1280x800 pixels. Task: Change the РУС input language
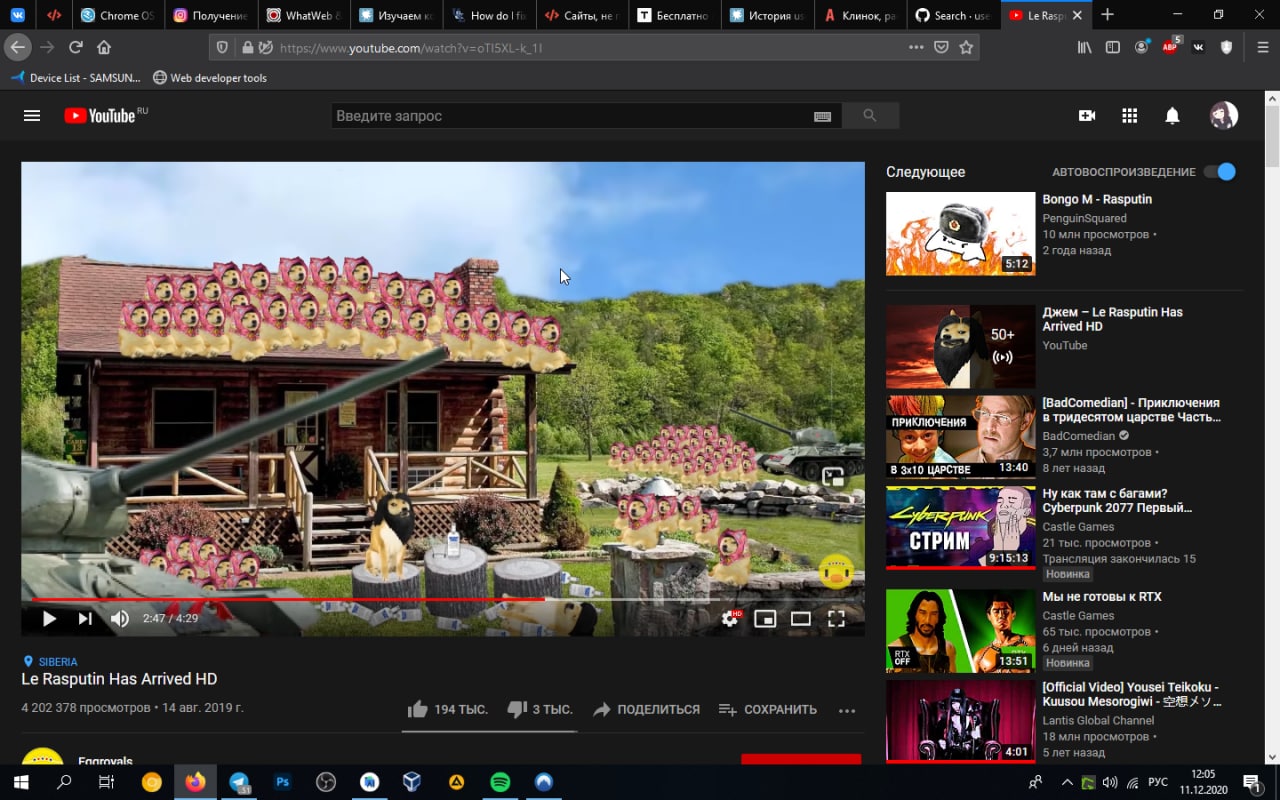coord(1157,782)
